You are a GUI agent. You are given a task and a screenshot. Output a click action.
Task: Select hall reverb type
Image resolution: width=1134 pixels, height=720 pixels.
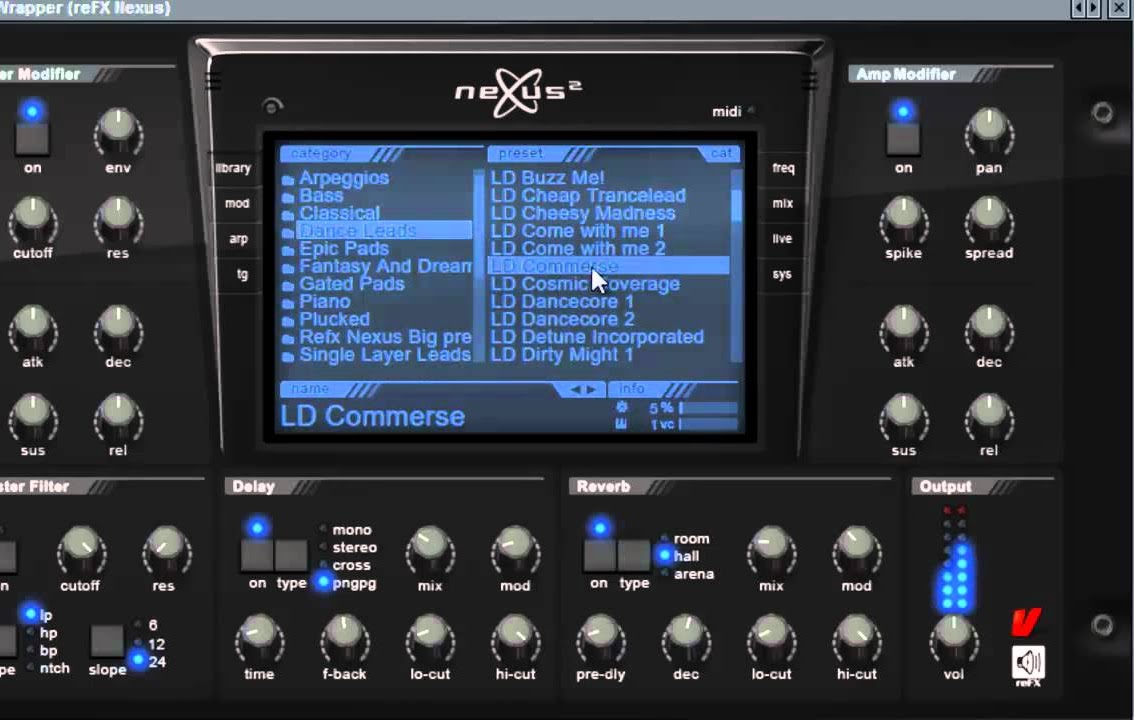678,556
